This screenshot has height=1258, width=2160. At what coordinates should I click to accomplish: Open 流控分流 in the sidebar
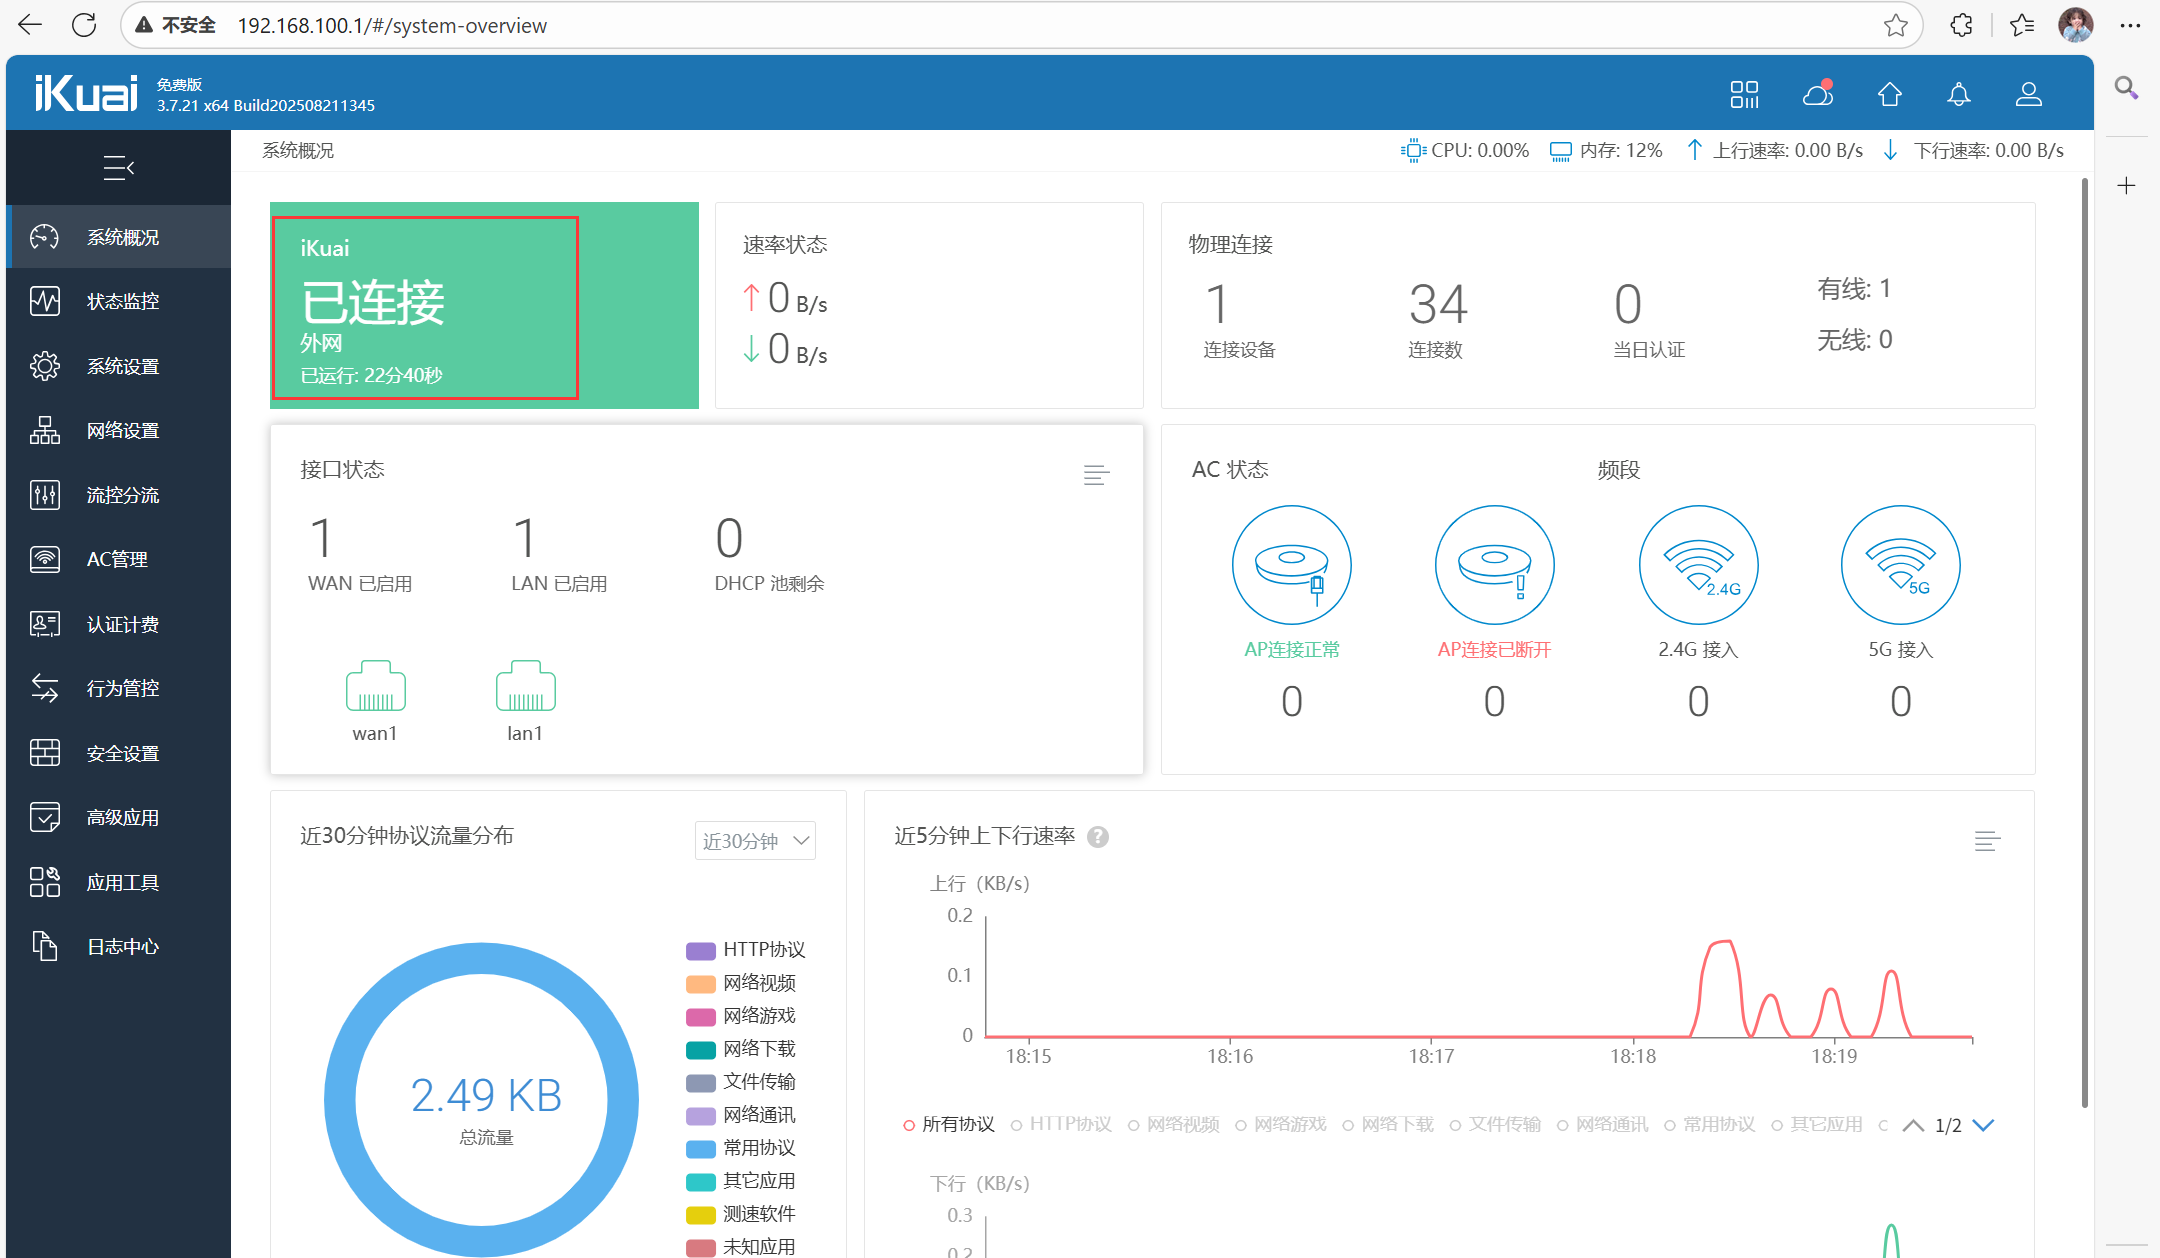tap(122, 495)
